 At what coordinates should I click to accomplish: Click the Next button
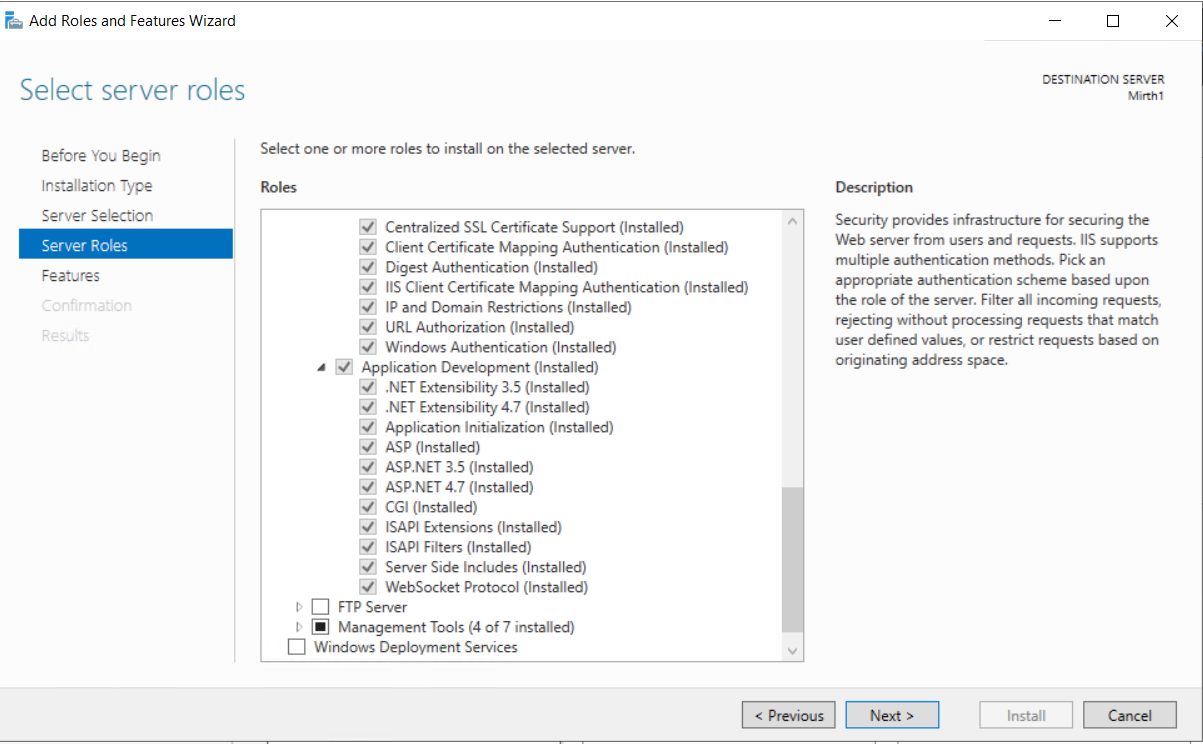[892, 715]
